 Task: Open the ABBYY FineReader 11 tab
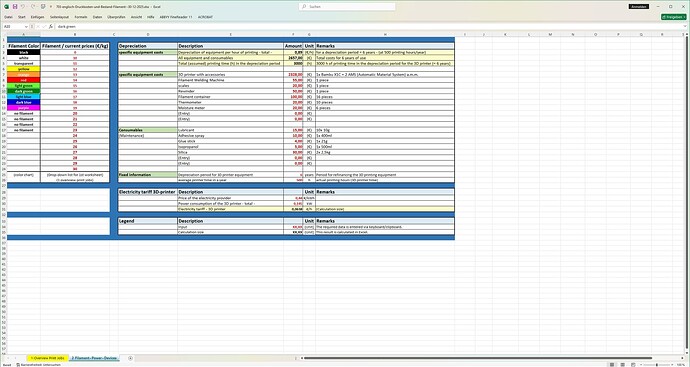[176, 17]
